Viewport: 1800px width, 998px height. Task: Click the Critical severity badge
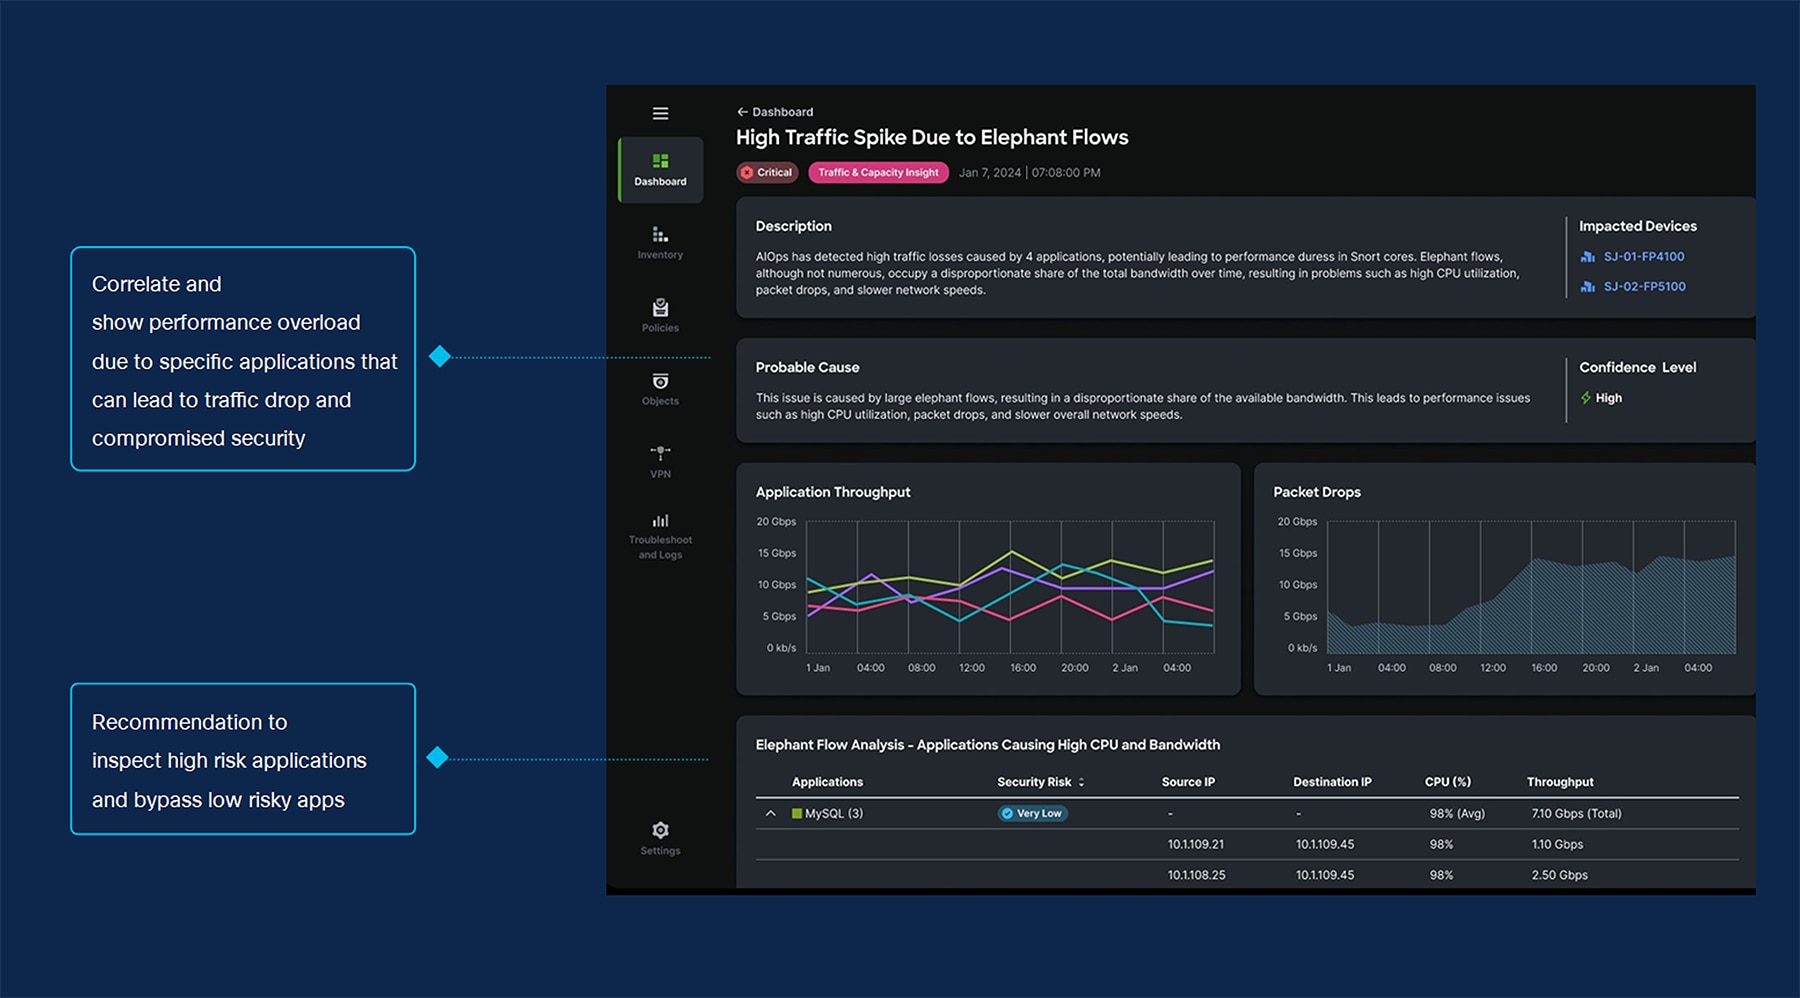point(767,172)
